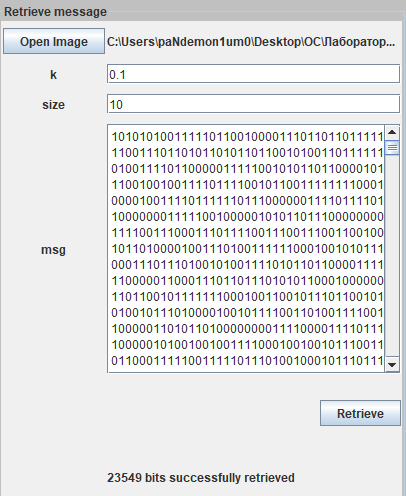Click the image file path C:\Users\paNdemon1um0
Viewport: 406px width, 496px height.
251,42
